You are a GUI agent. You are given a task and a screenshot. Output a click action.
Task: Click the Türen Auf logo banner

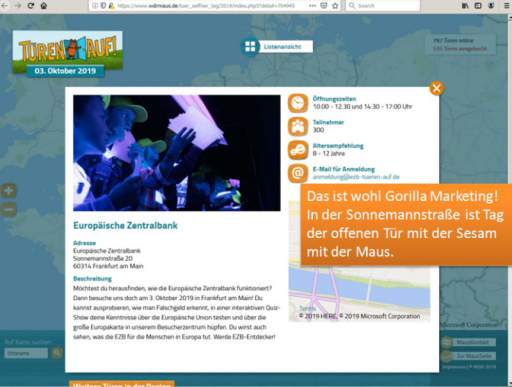coord(68,54)
